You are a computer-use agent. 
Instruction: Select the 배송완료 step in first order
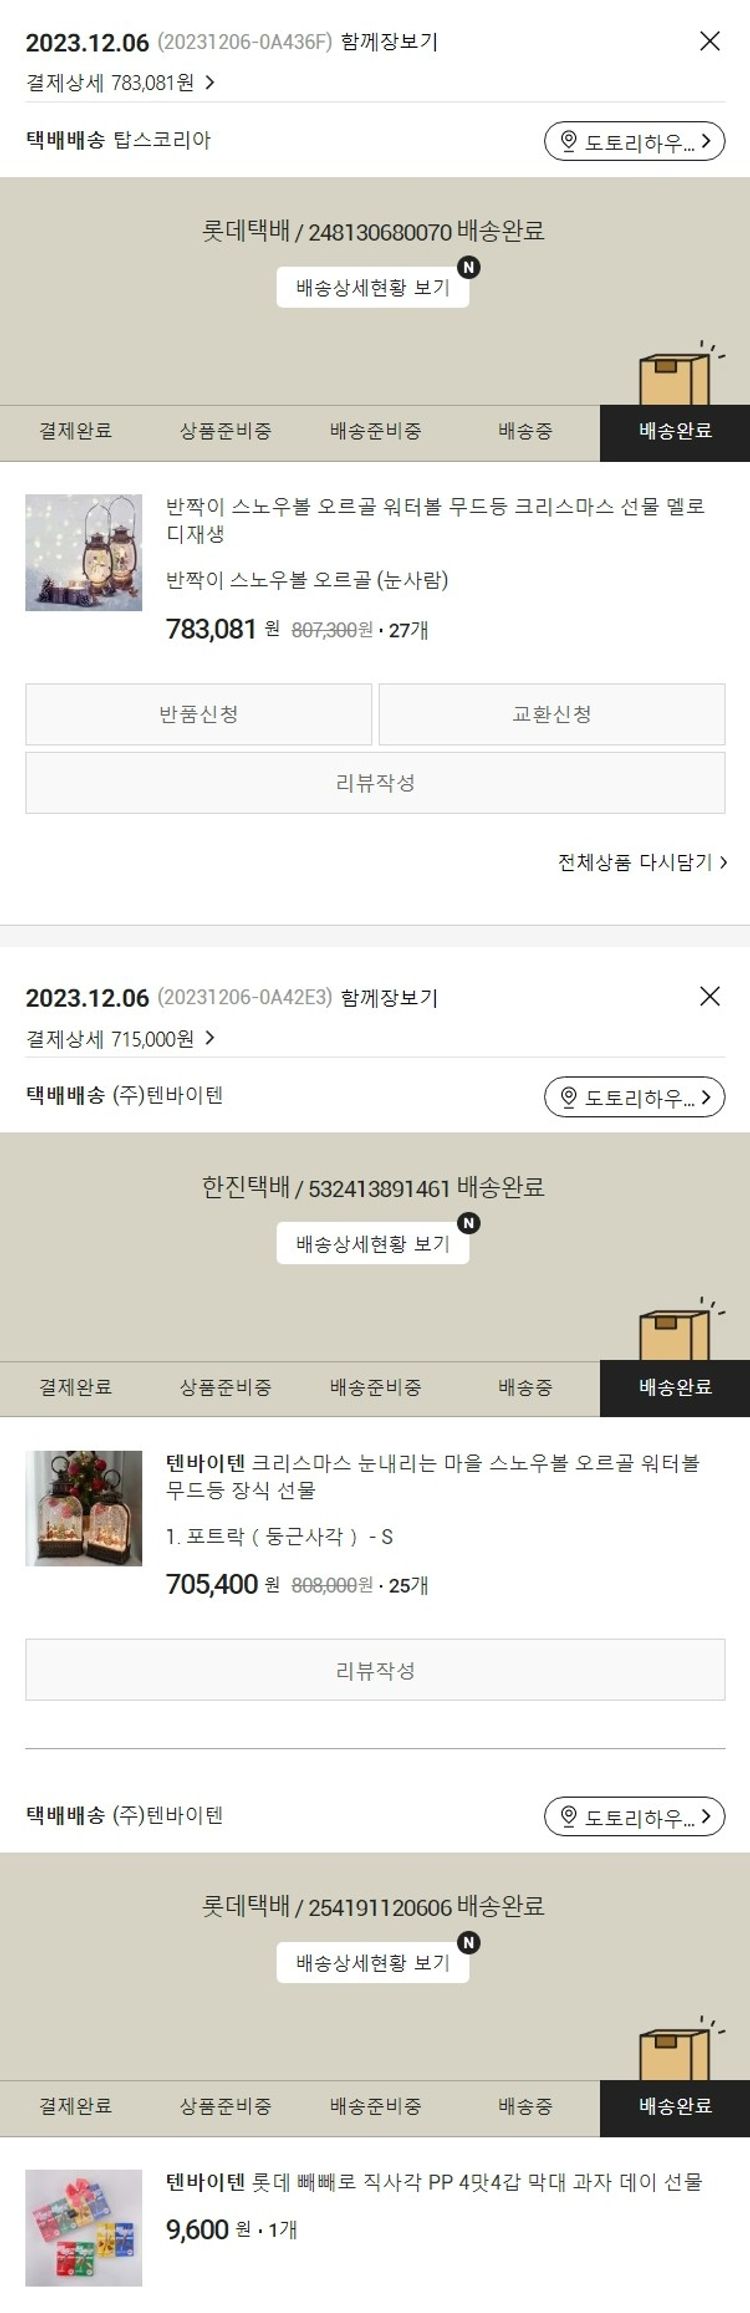pyautogui.click(x=675, y=432)
